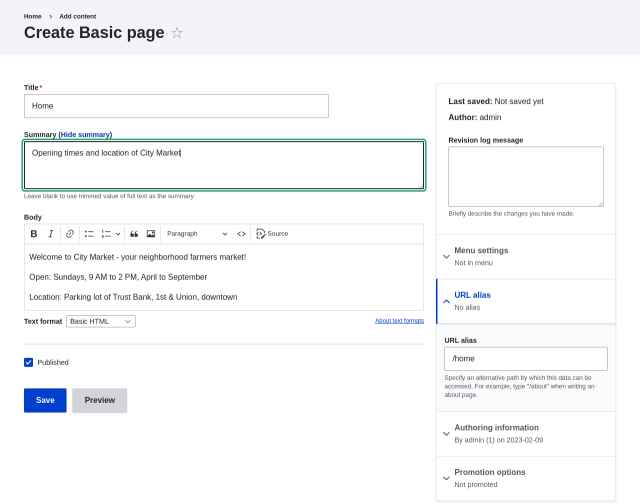Expand Menu settings section
640x504 pixels.
pos(526,256)
